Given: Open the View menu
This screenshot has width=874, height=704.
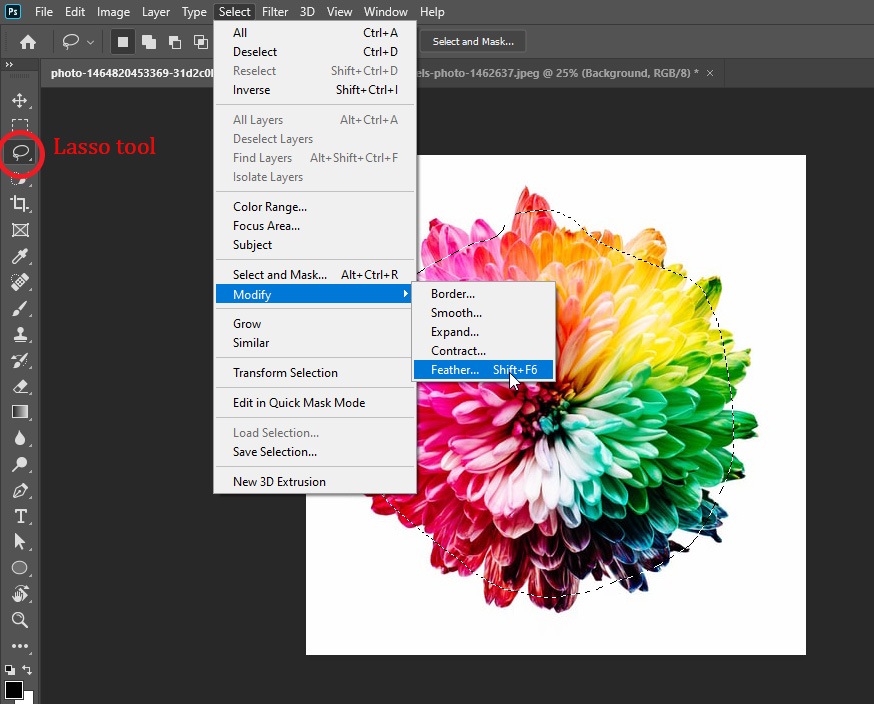Looking at the screenshot, I should tap(339, 12).
